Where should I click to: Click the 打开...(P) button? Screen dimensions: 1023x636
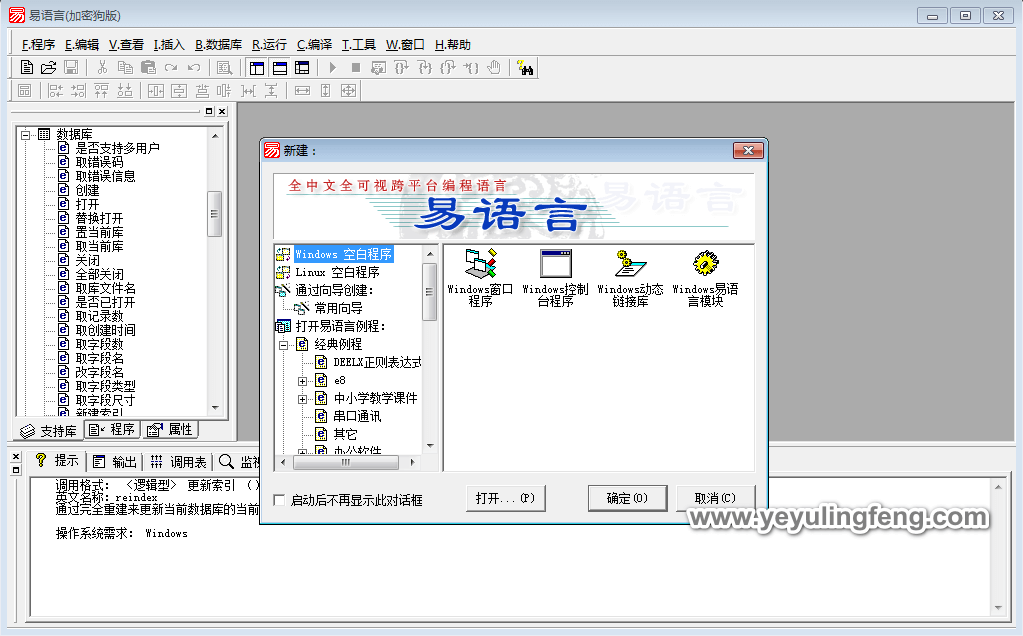click(x=506, y=498)
